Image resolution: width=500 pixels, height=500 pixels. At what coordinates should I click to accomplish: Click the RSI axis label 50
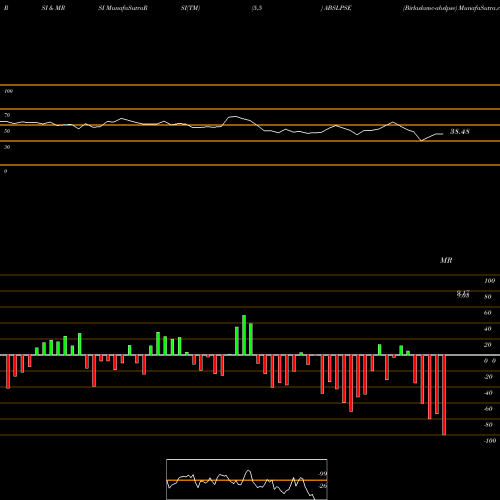(7, 131)
